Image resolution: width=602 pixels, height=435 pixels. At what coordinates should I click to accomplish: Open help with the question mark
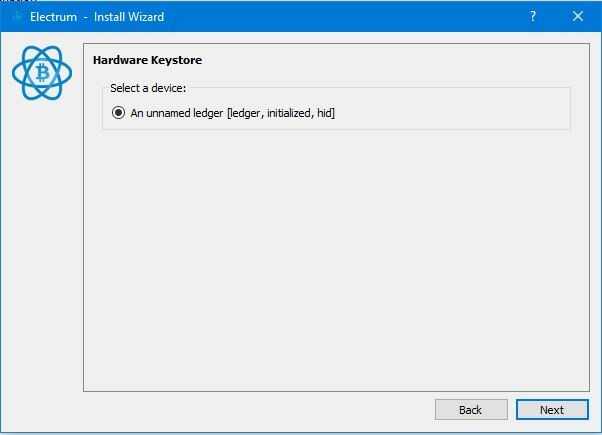coord(533,17)
